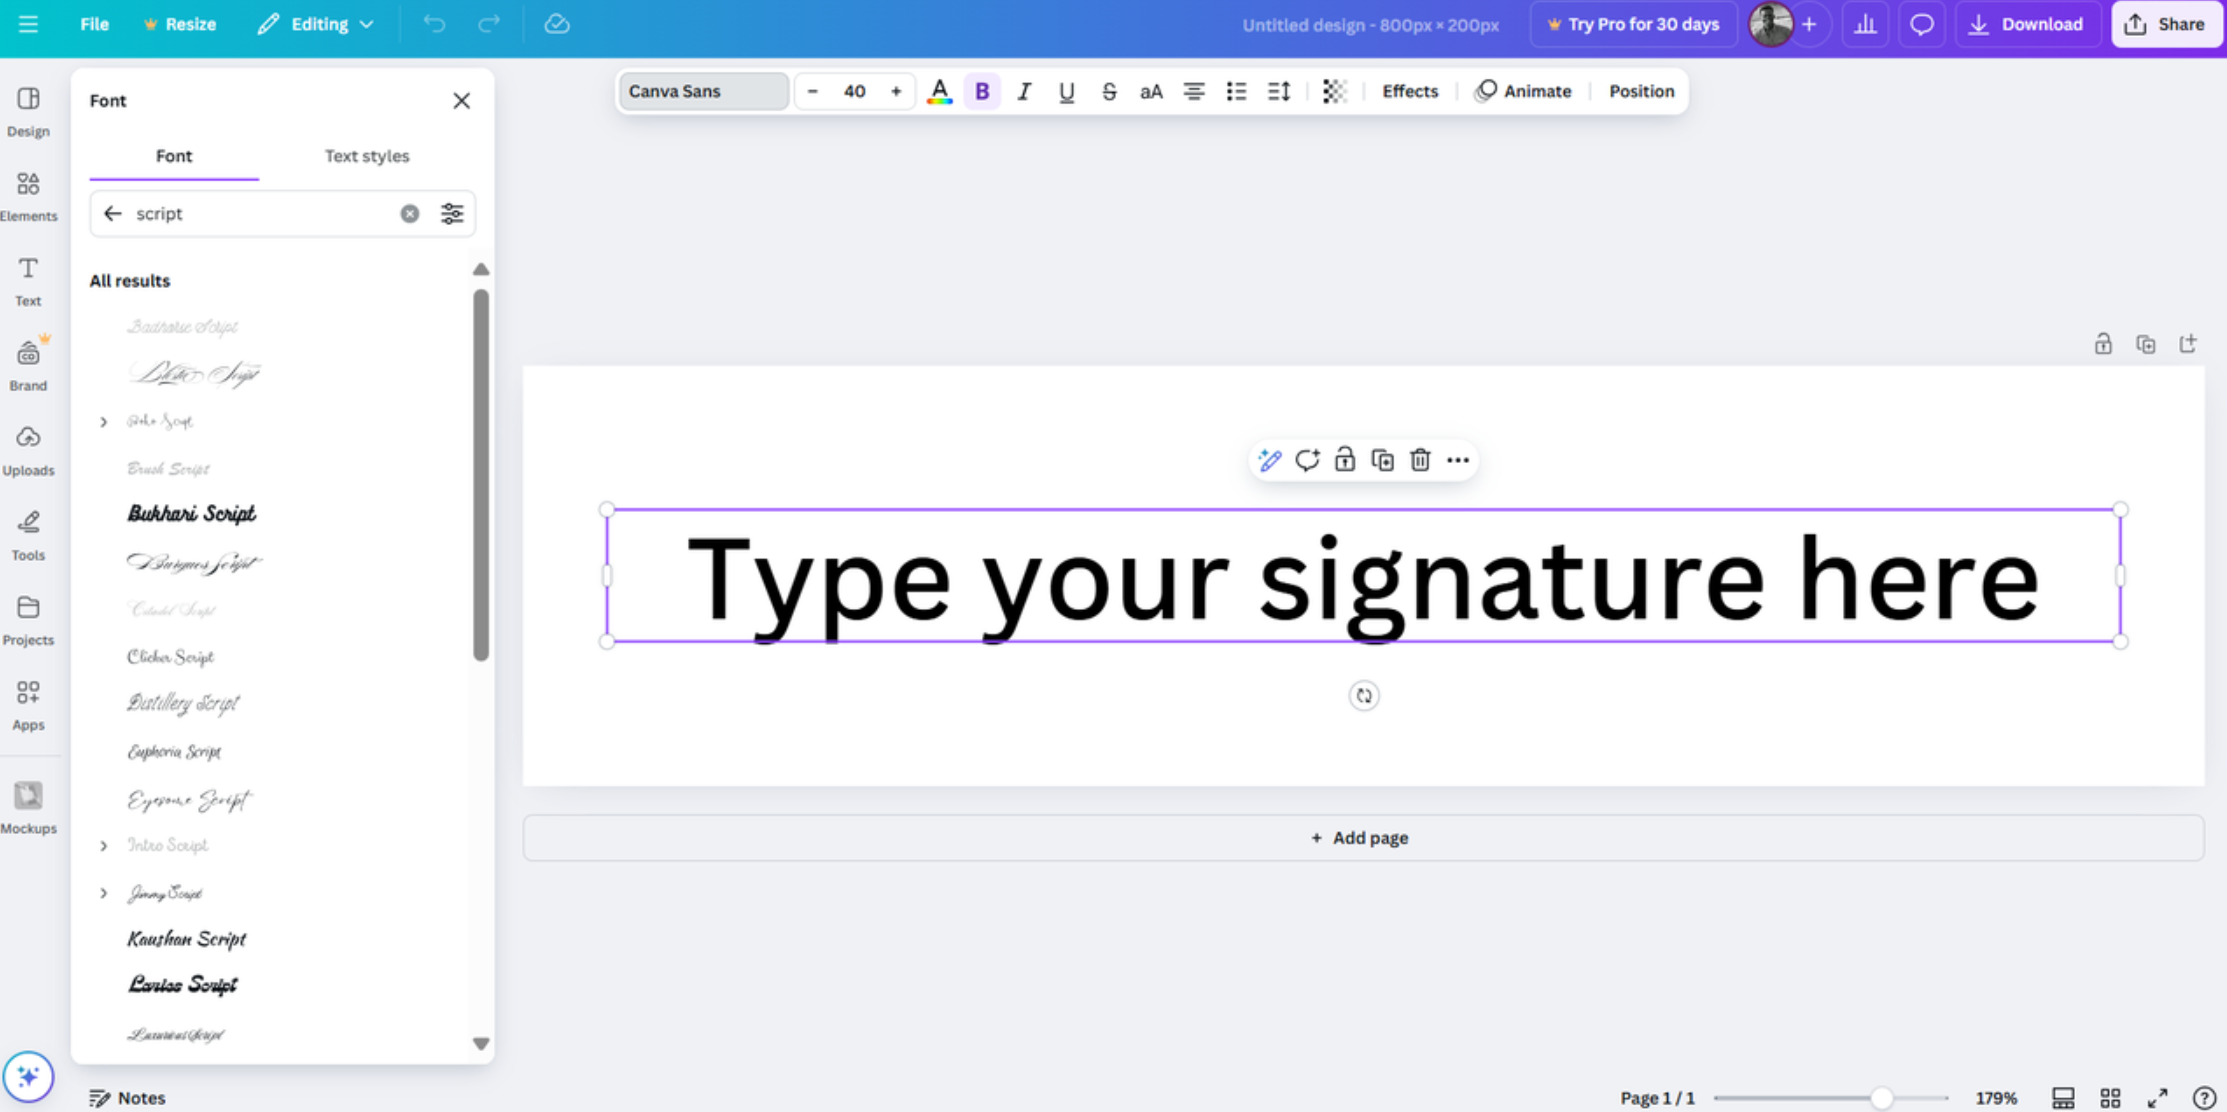The width and height of the screenshot is (2227, 1112).
Task: Duplicate the signature text via copy icon
Action: tap(1382, 459)
